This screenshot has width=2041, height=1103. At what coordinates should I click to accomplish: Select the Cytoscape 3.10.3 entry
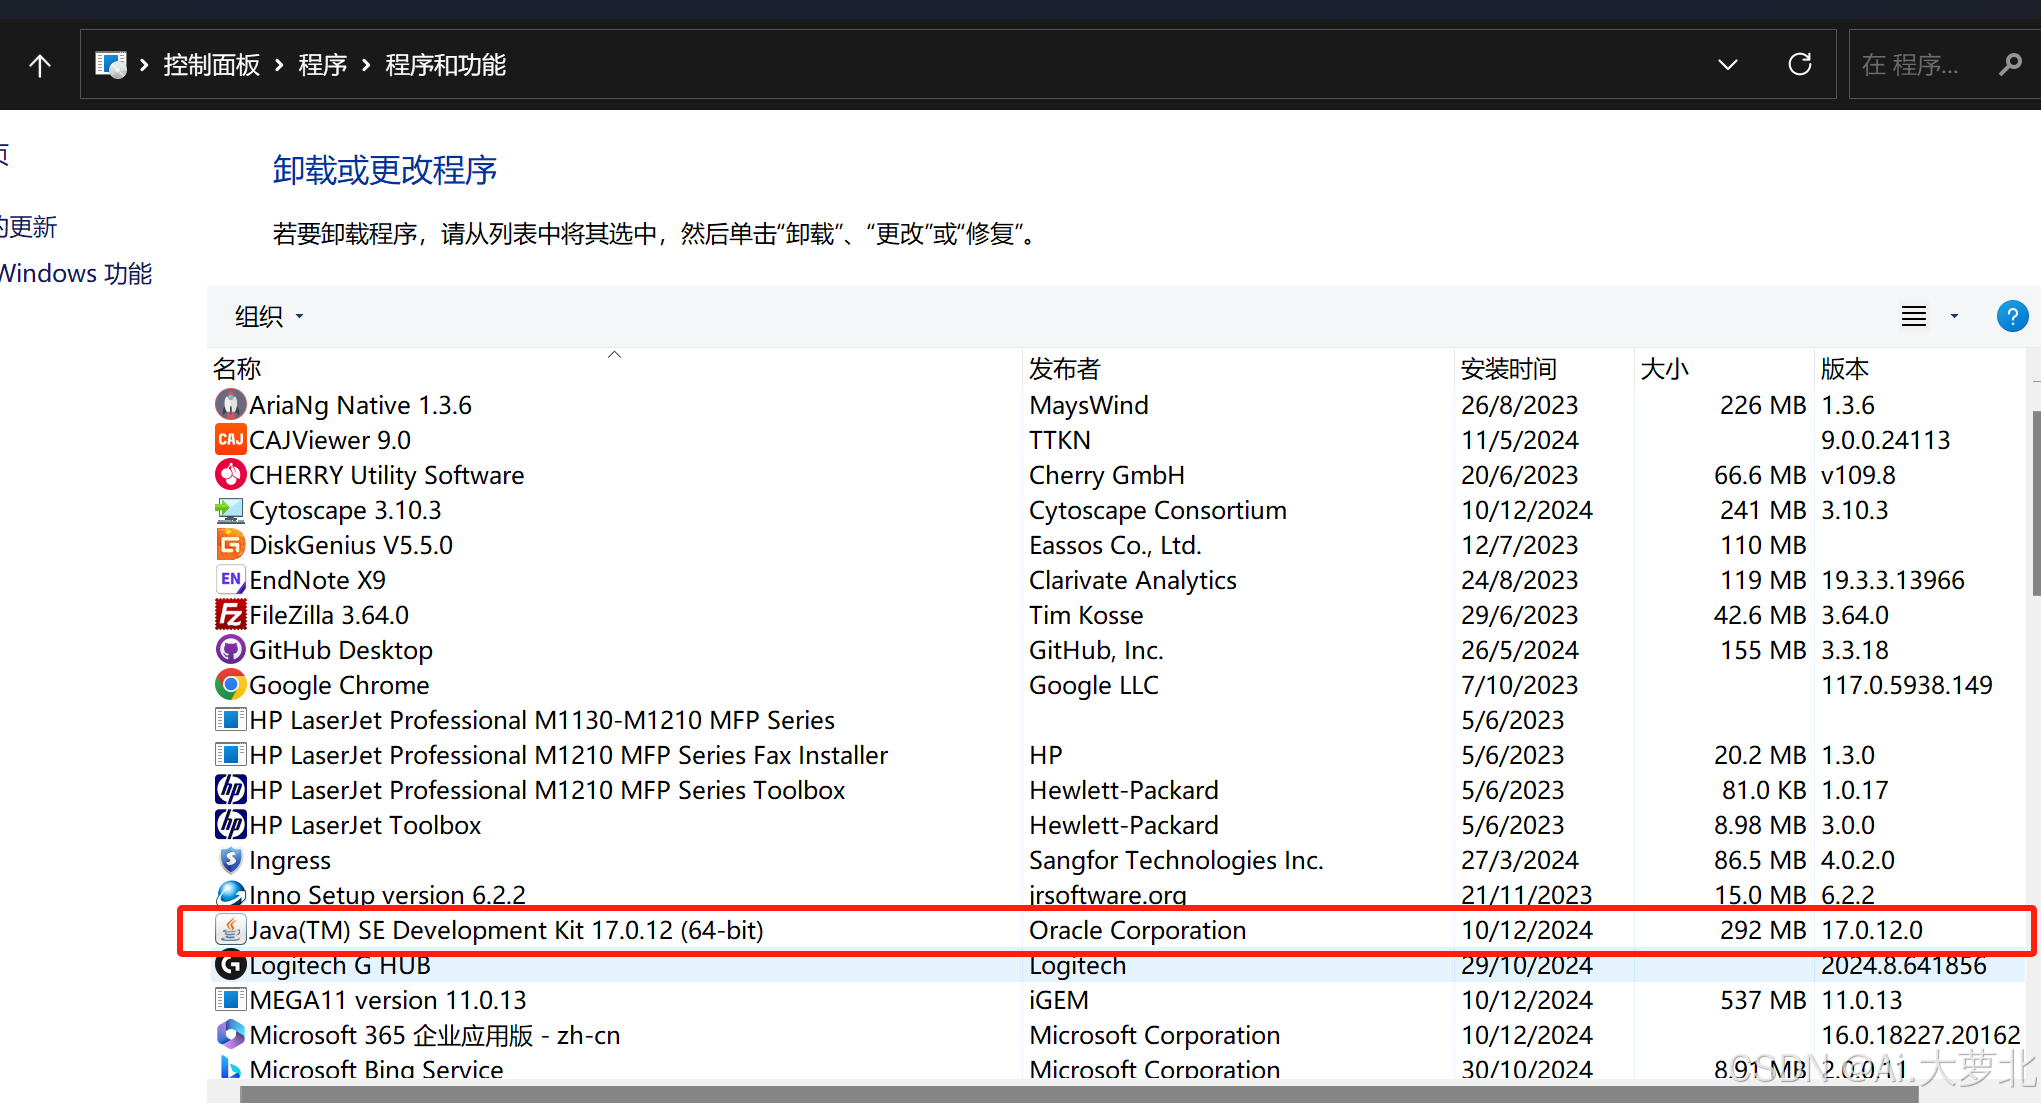345,511
